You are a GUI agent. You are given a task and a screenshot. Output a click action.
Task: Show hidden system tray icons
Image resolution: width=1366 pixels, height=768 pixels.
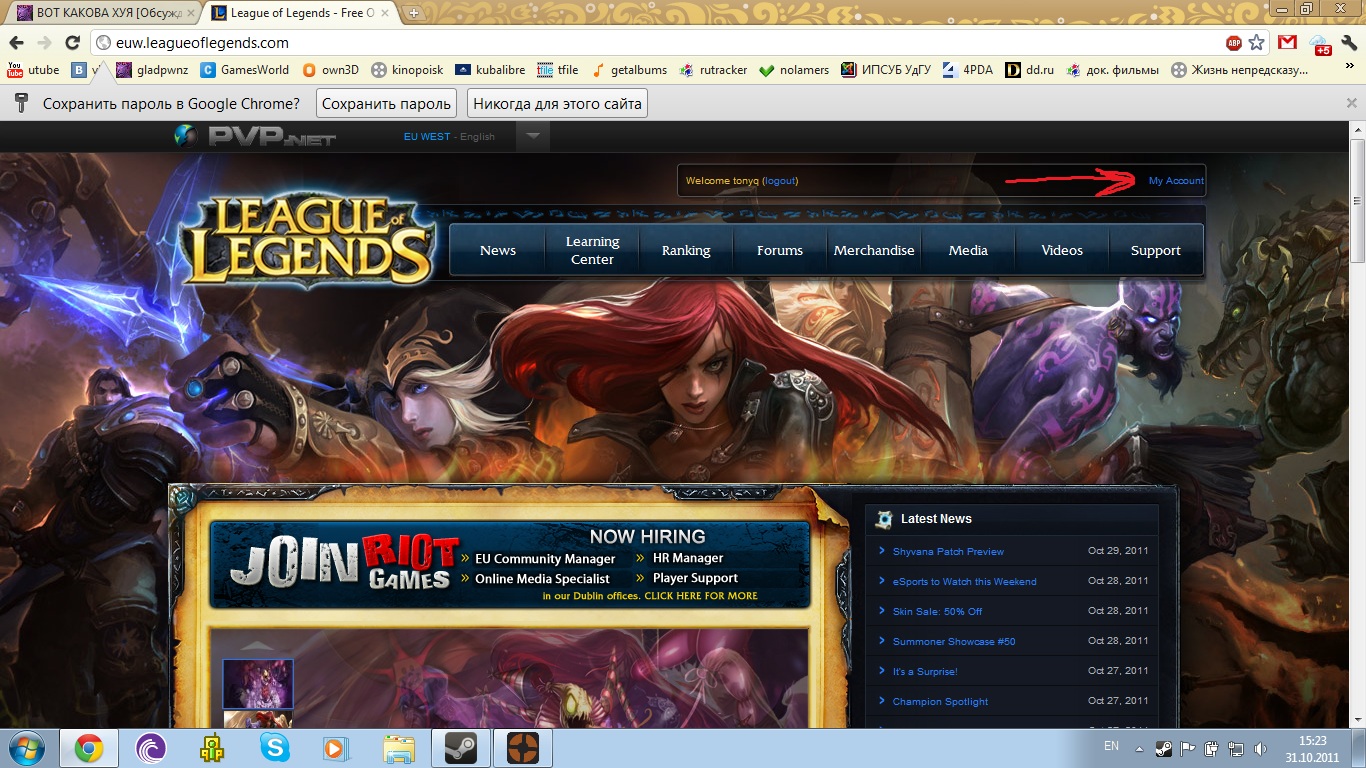click(1139, 748)
